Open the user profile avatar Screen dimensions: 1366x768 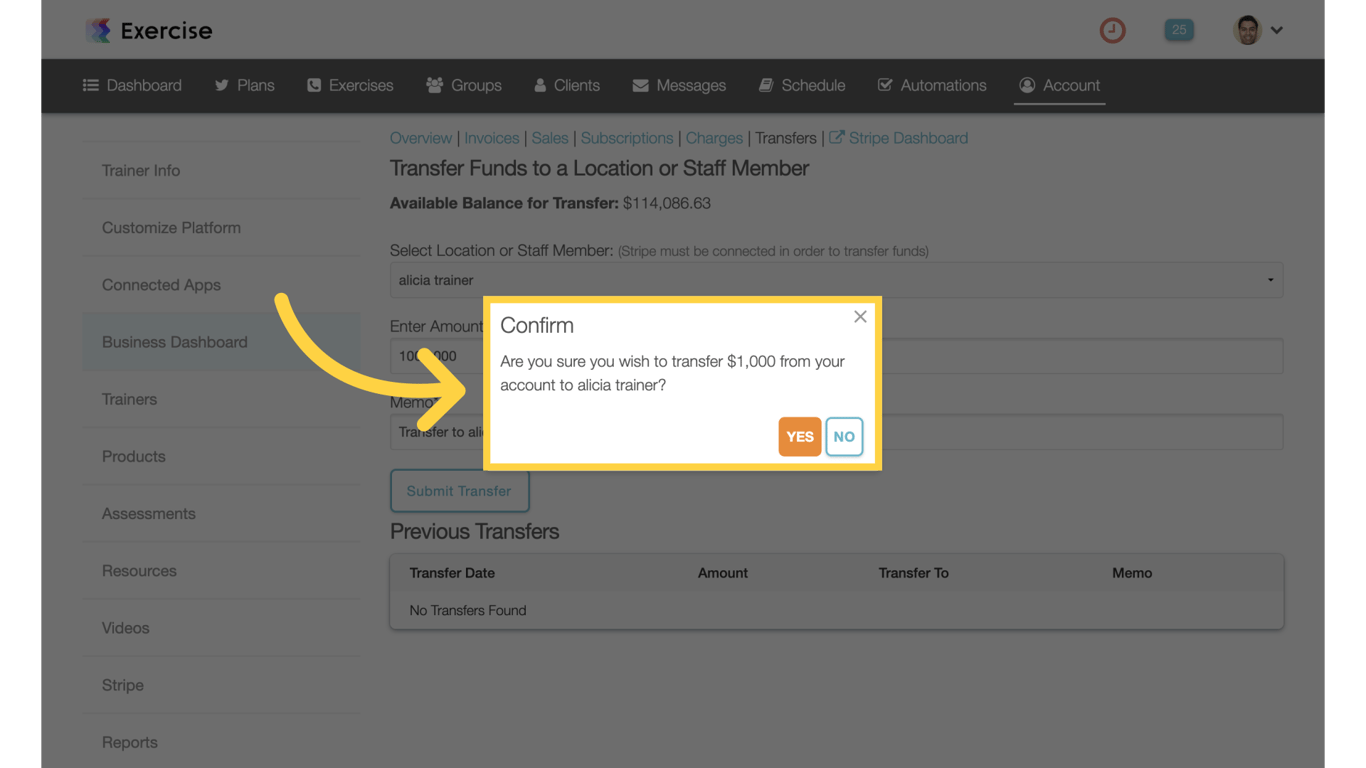1247,30
